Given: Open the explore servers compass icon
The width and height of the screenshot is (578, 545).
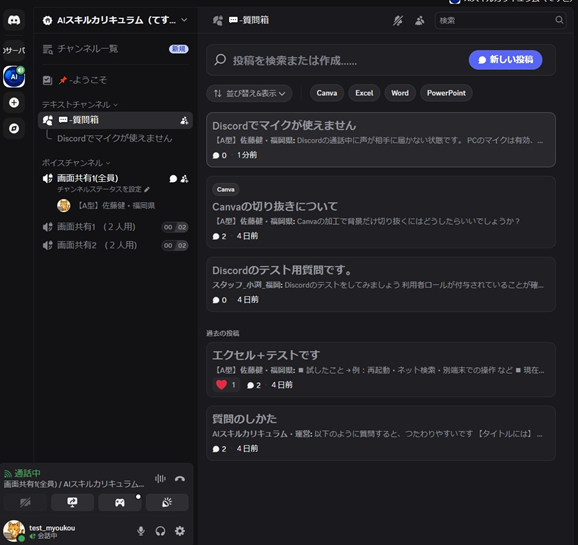Looking at the screenshot, I should 14,128.
